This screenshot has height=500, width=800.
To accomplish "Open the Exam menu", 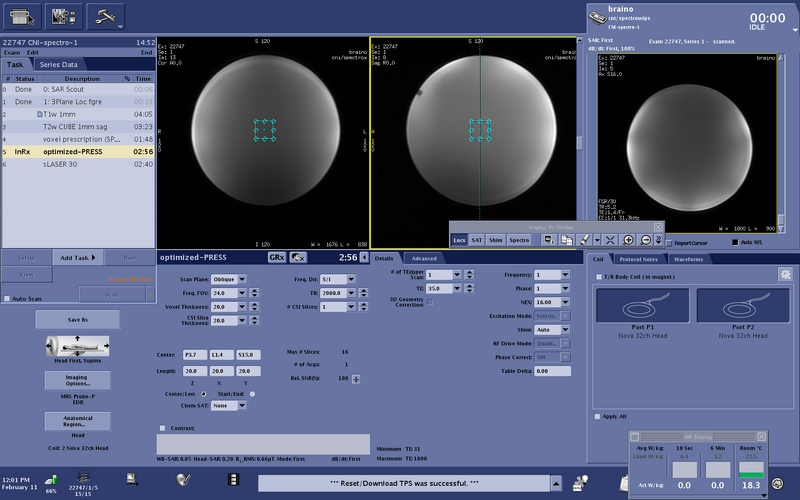I will point(12,53).
